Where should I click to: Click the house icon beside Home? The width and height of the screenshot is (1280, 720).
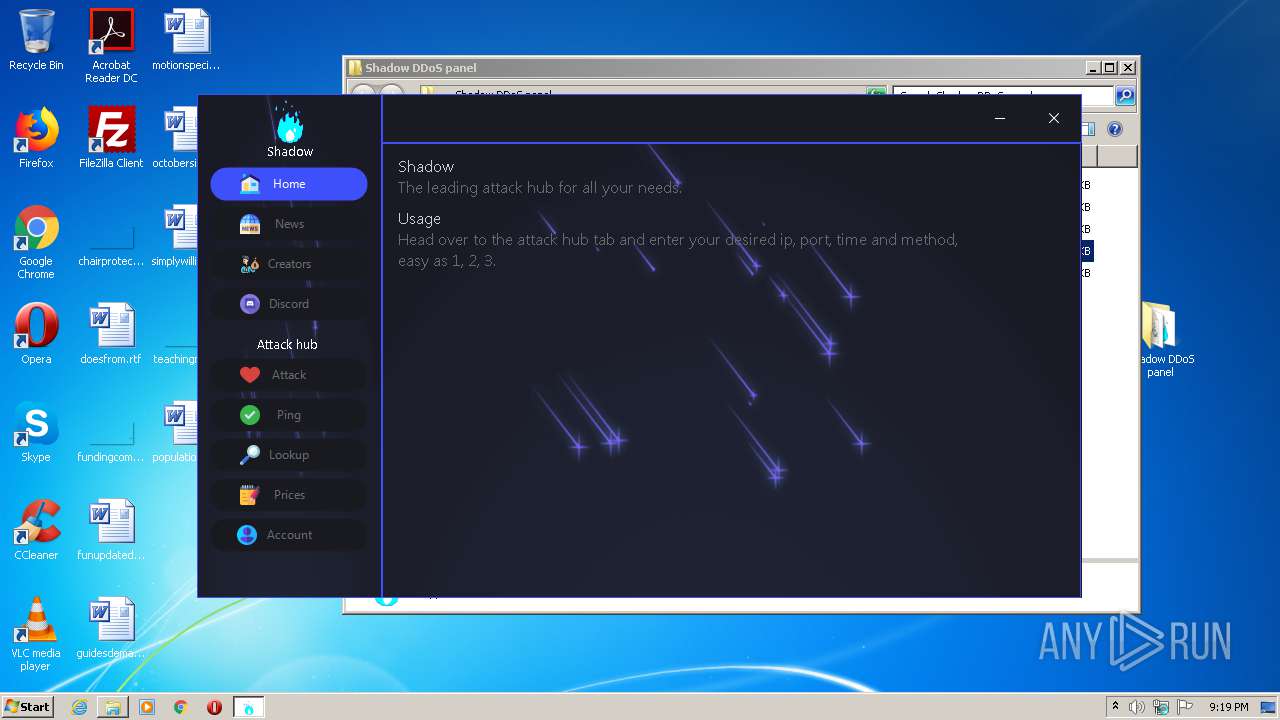point(250,184)
